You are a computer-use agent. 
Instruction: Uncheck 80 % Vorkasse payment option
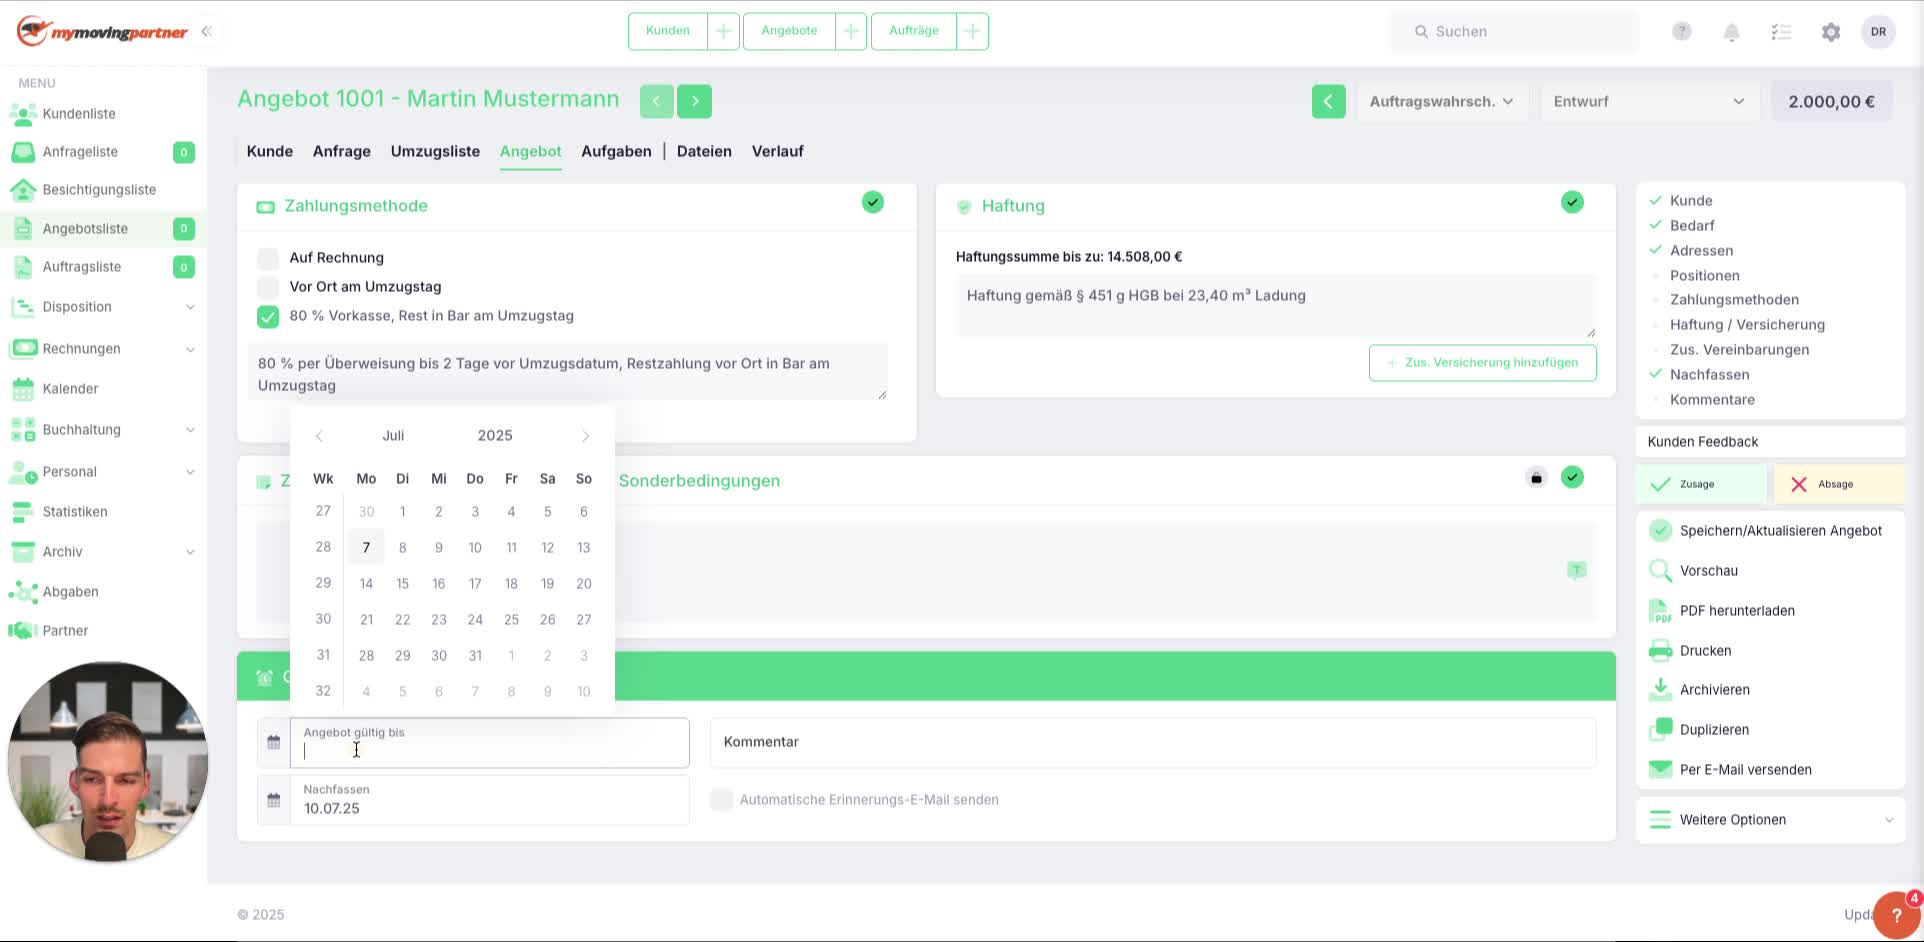(x=268, y=316)
